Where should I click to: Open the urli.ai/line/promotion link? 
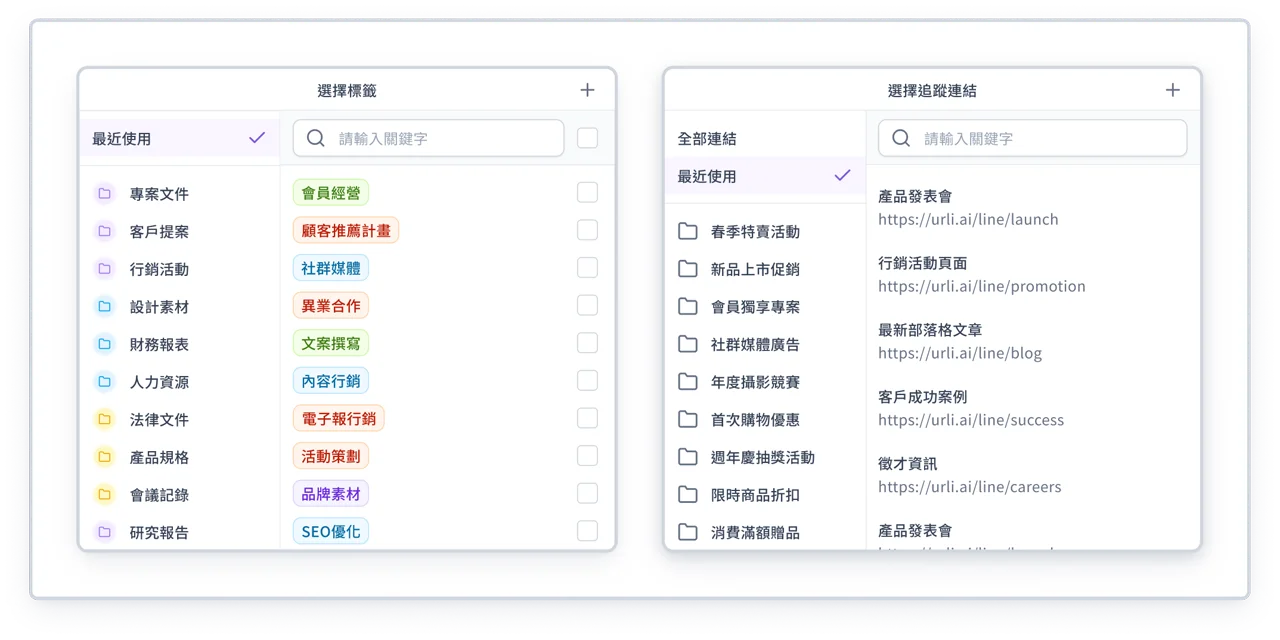click(x=982, y=286)
